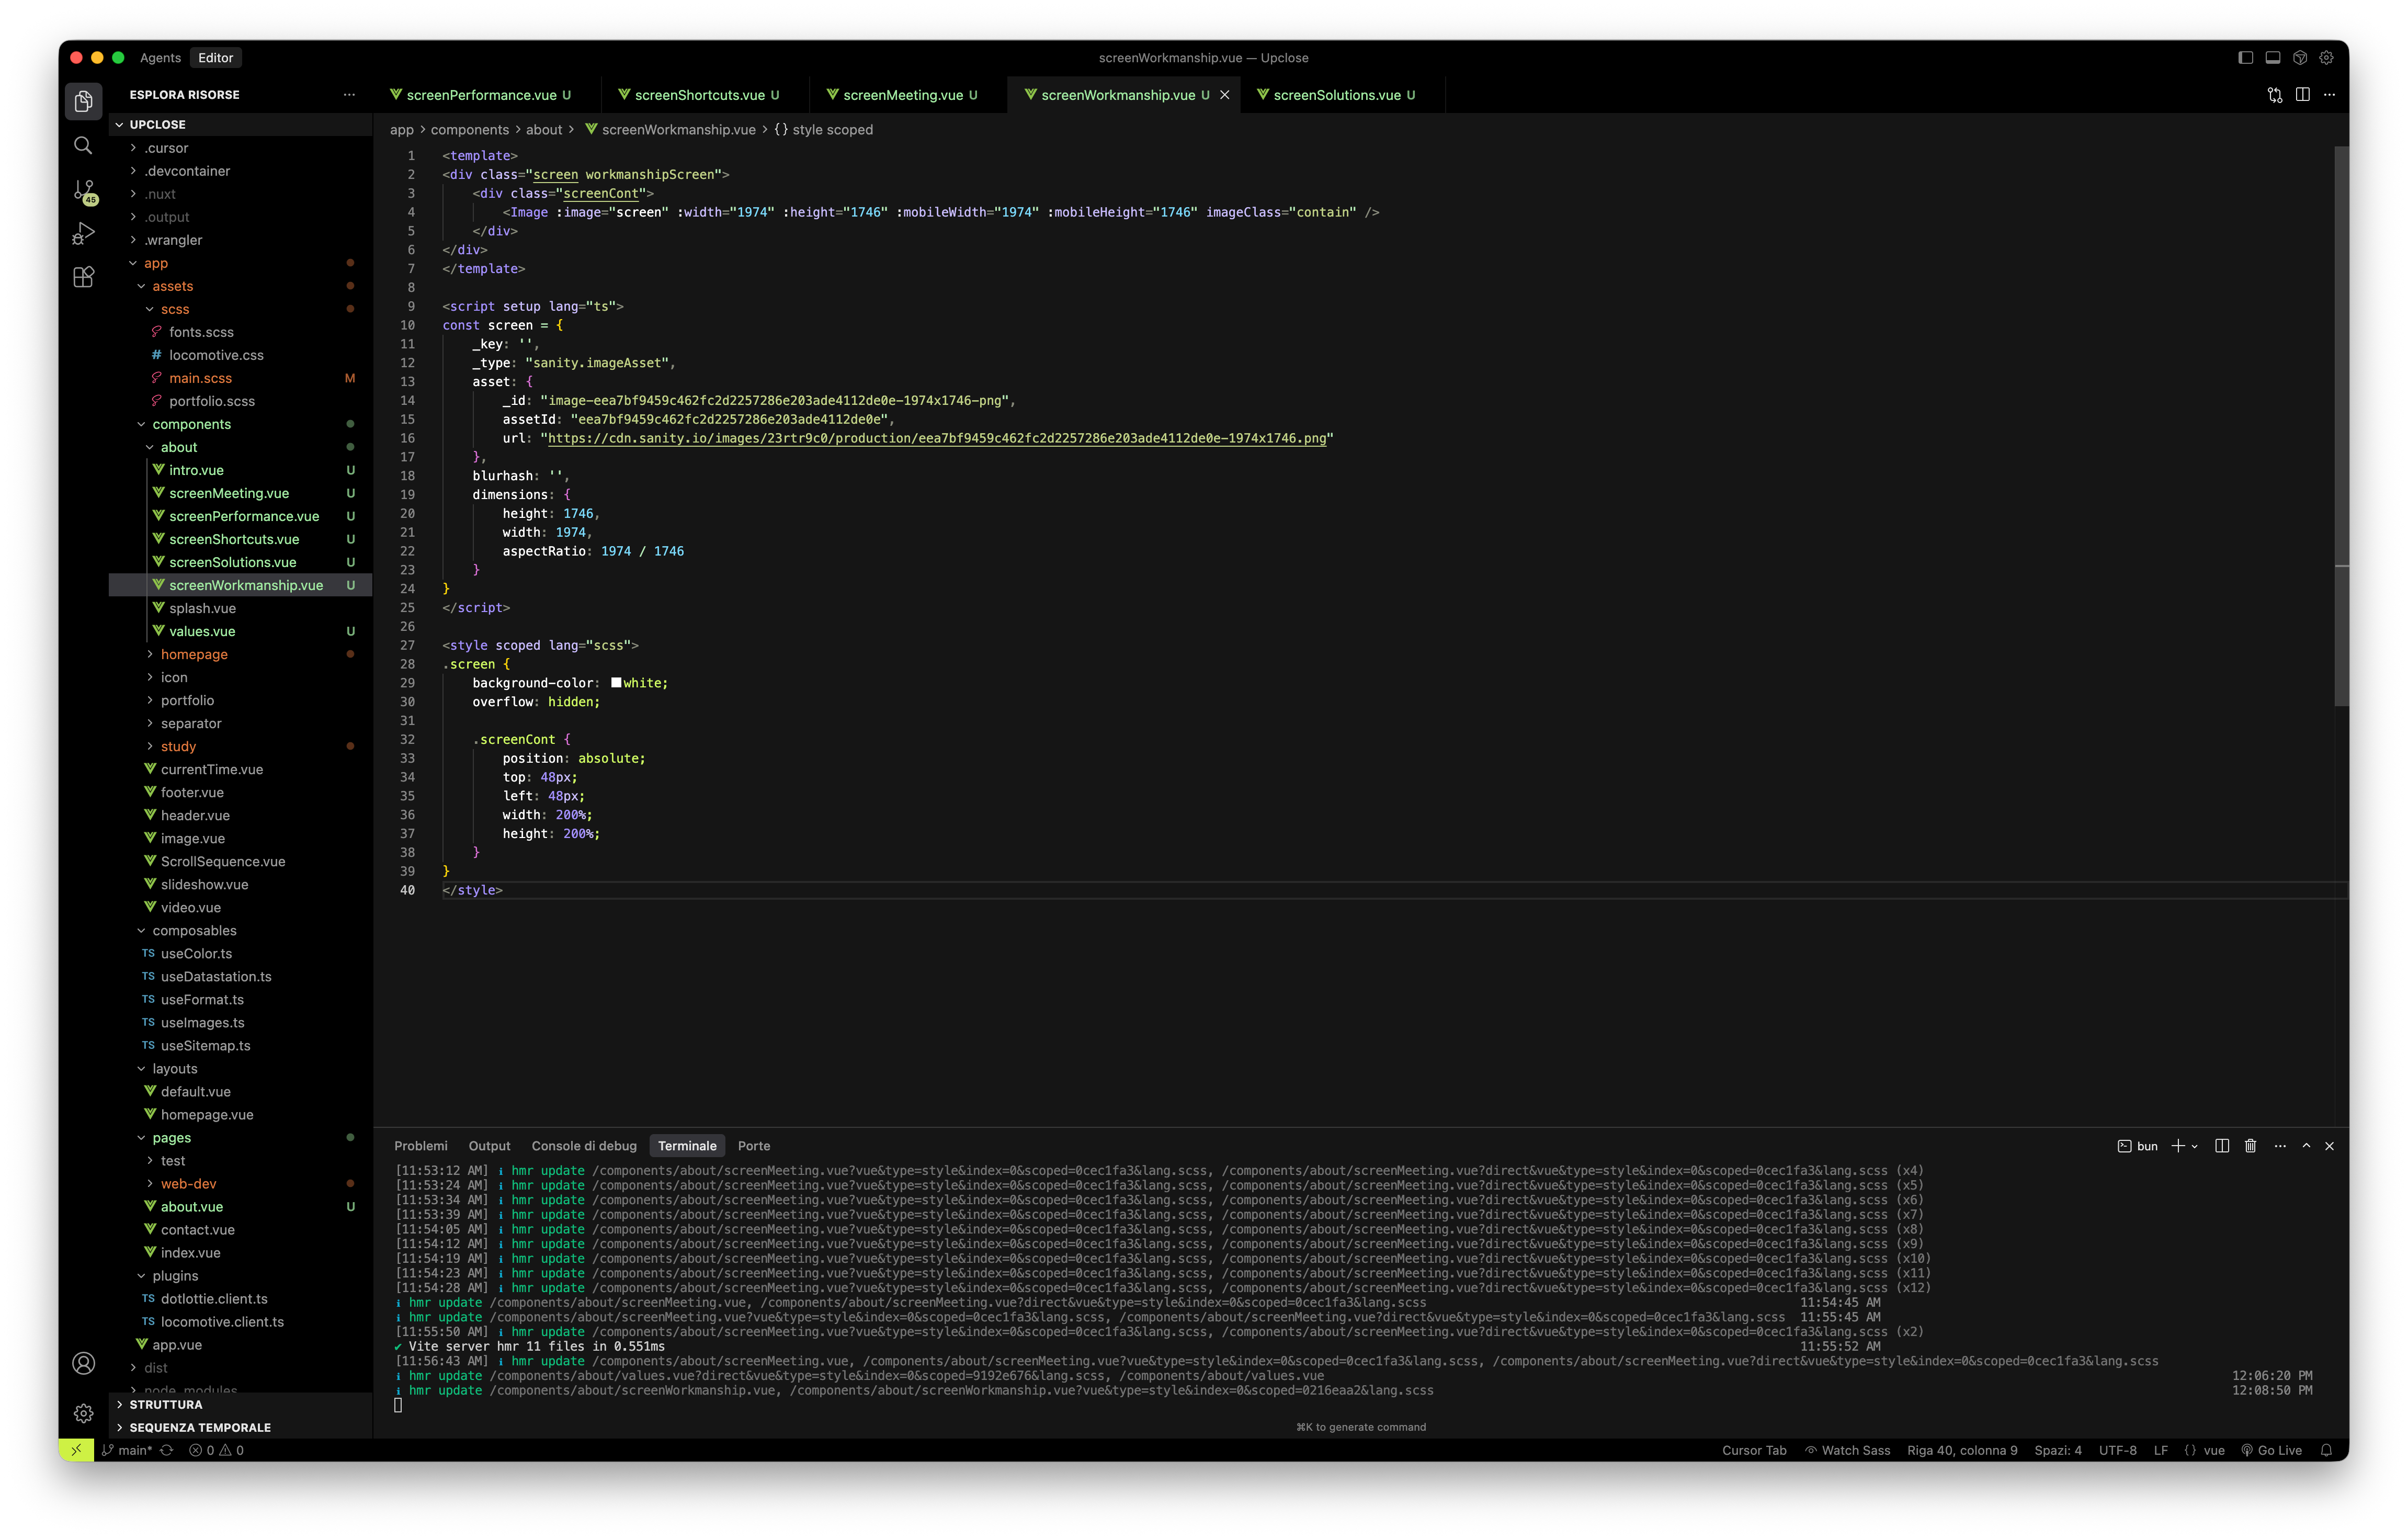Click the notifications bell in status bar
Viewport: 2408px width, 1539px height.
pyautogui.click(x=2326, y=1450)
